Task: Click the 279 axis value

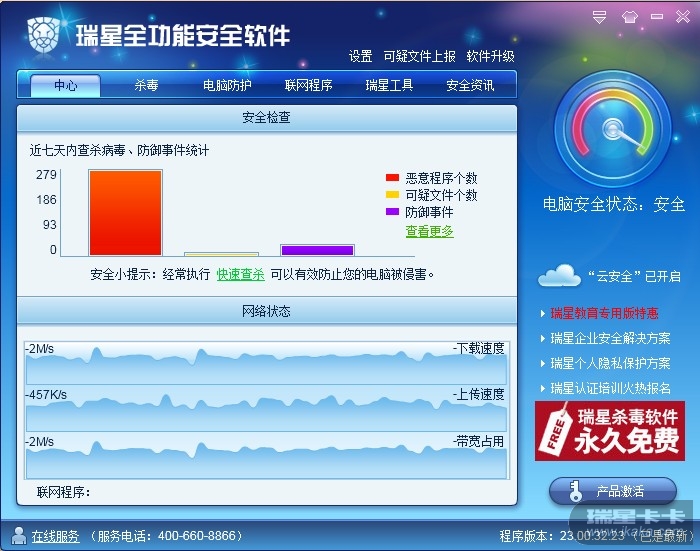Action: click(46, 174)
